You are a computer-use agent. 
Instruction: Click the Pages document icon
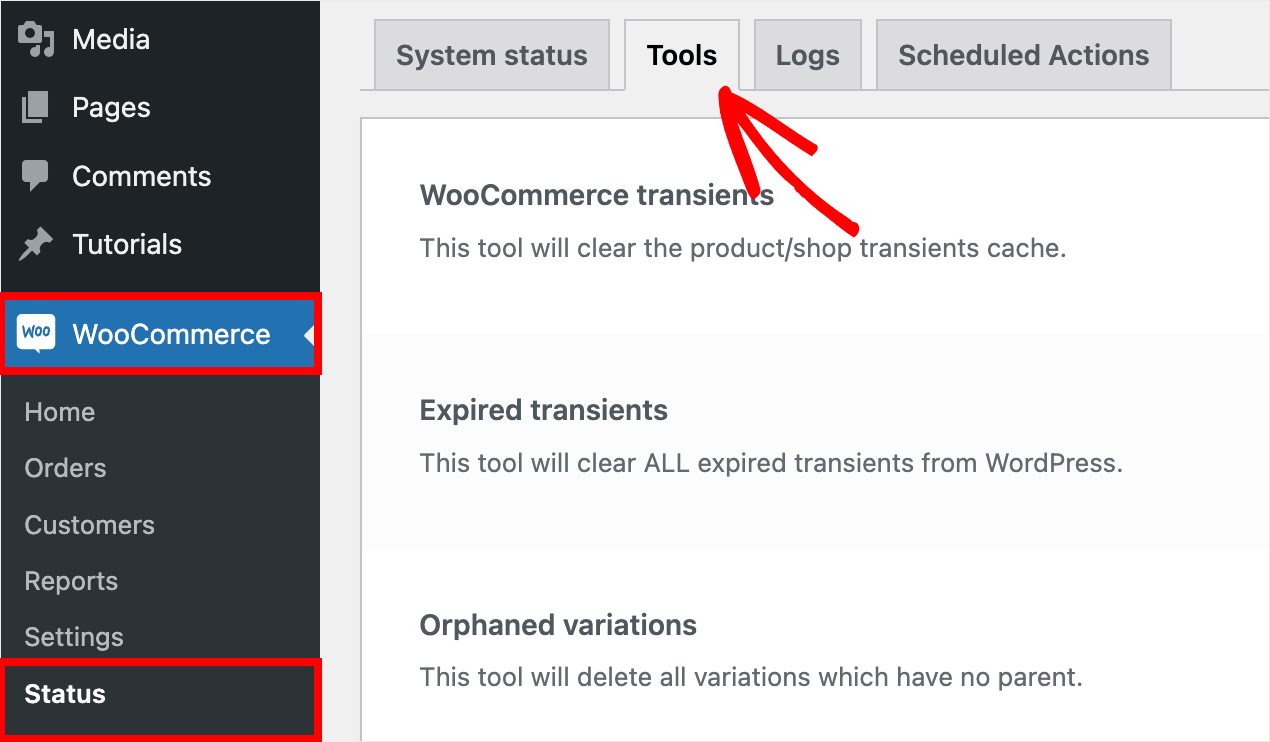(x=33, y=107)
